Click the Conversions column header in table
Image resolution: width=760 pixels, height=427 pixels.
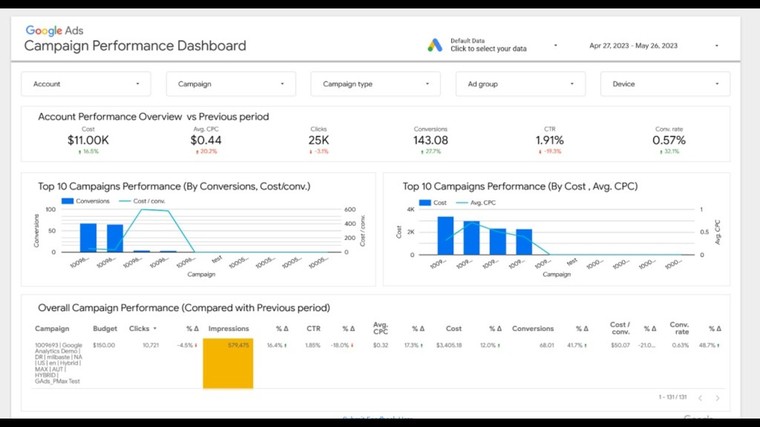[532, 328]
